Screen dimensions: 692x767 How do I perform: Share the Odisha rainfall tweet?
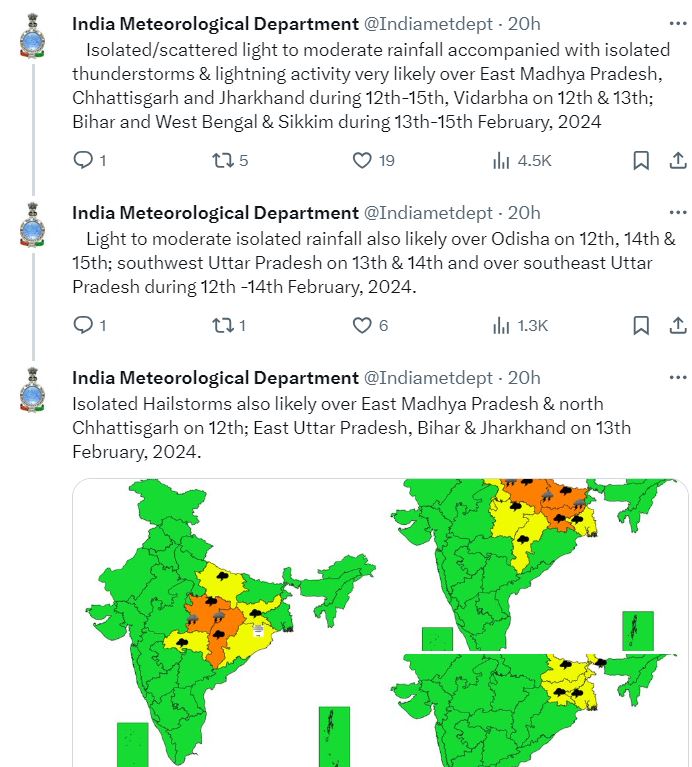678,325
